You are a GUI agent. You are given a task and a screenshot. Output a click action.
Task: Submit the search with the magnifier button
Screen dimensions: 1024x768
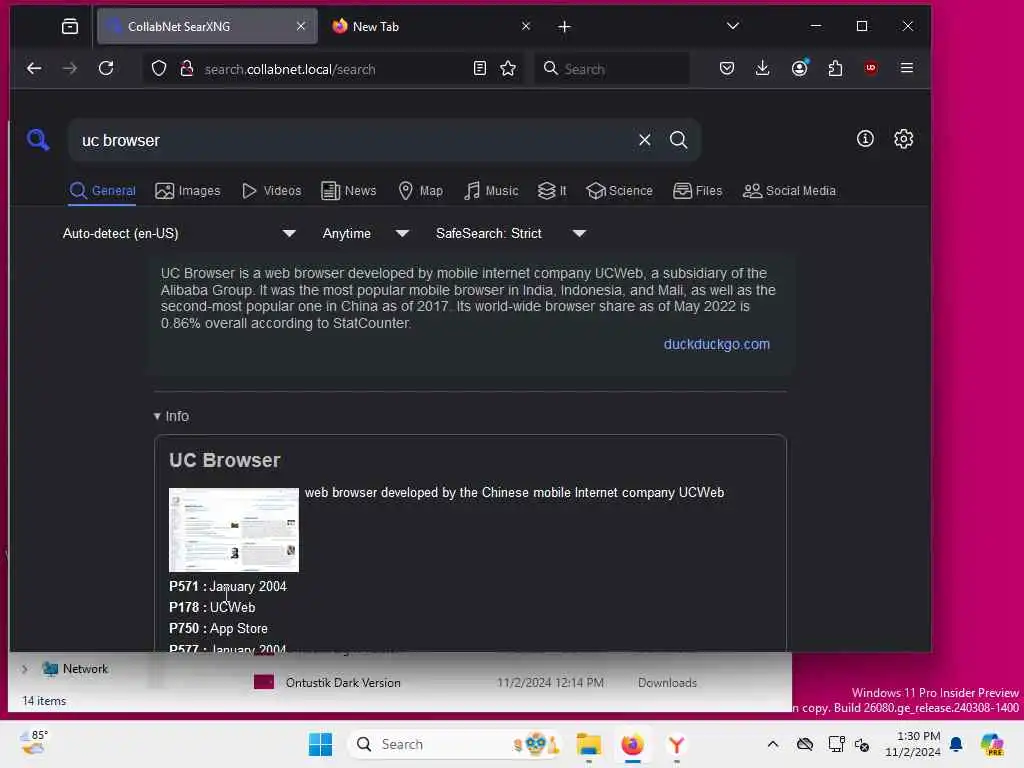679,140
